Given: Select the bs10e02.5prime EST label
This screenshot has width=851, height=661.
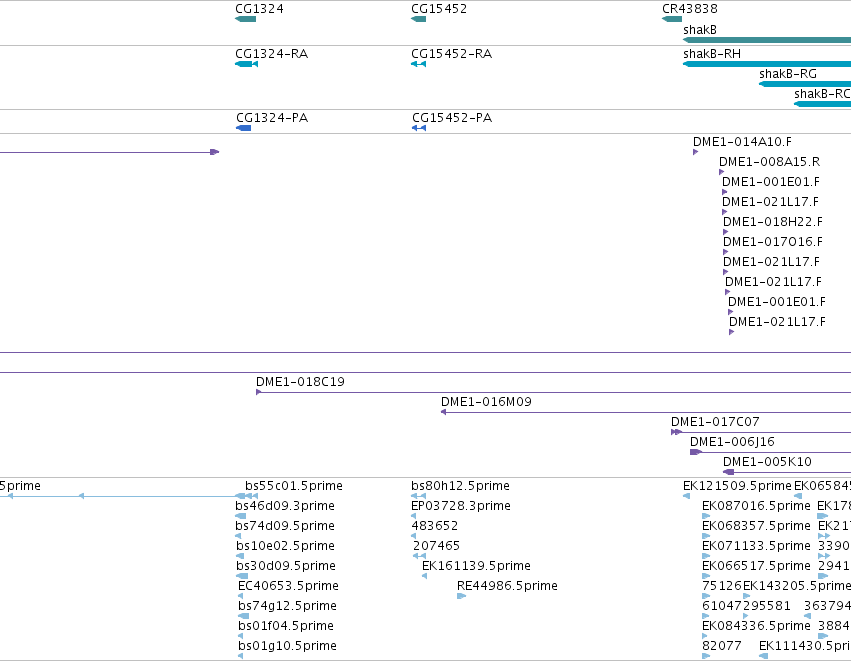Looking at the screenshot, I should click(285, 546).
